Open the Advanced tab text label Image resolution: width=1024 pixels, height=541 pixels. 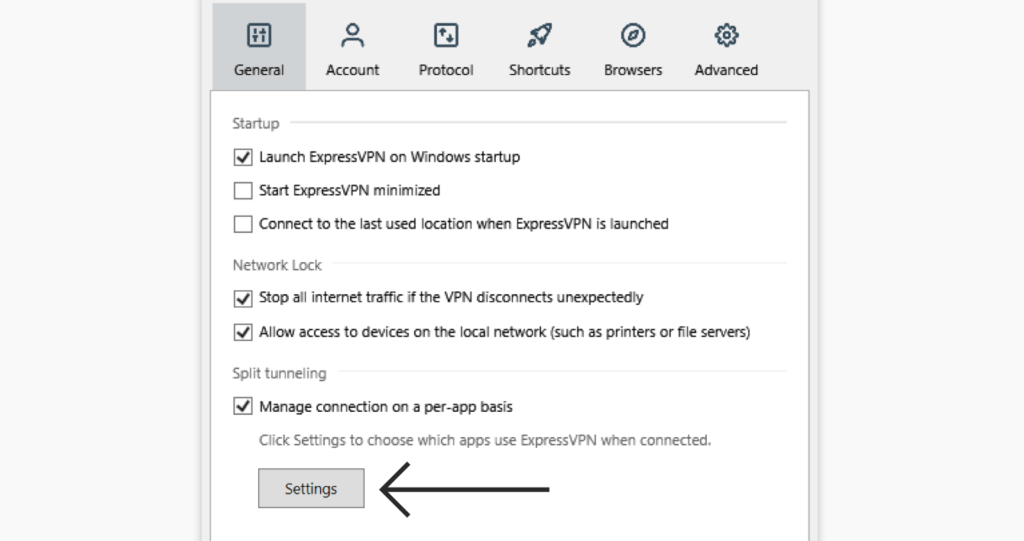(x=726, y=70)
